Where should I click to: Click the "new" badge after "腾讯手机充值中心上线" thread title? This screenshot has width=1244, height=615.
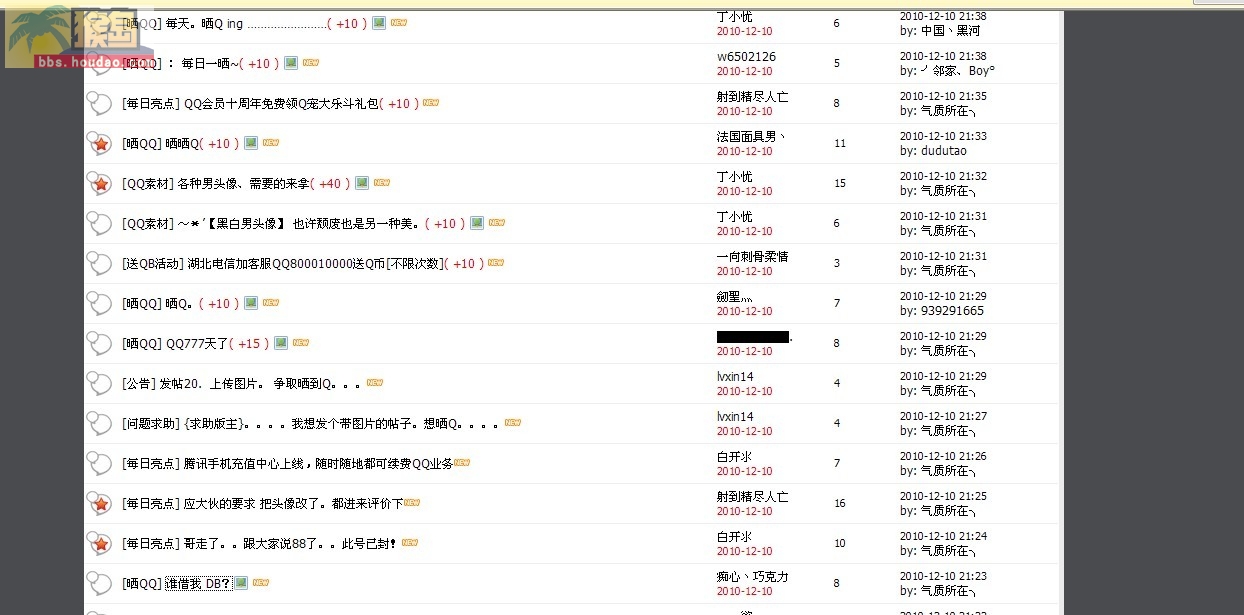(462, 463)
